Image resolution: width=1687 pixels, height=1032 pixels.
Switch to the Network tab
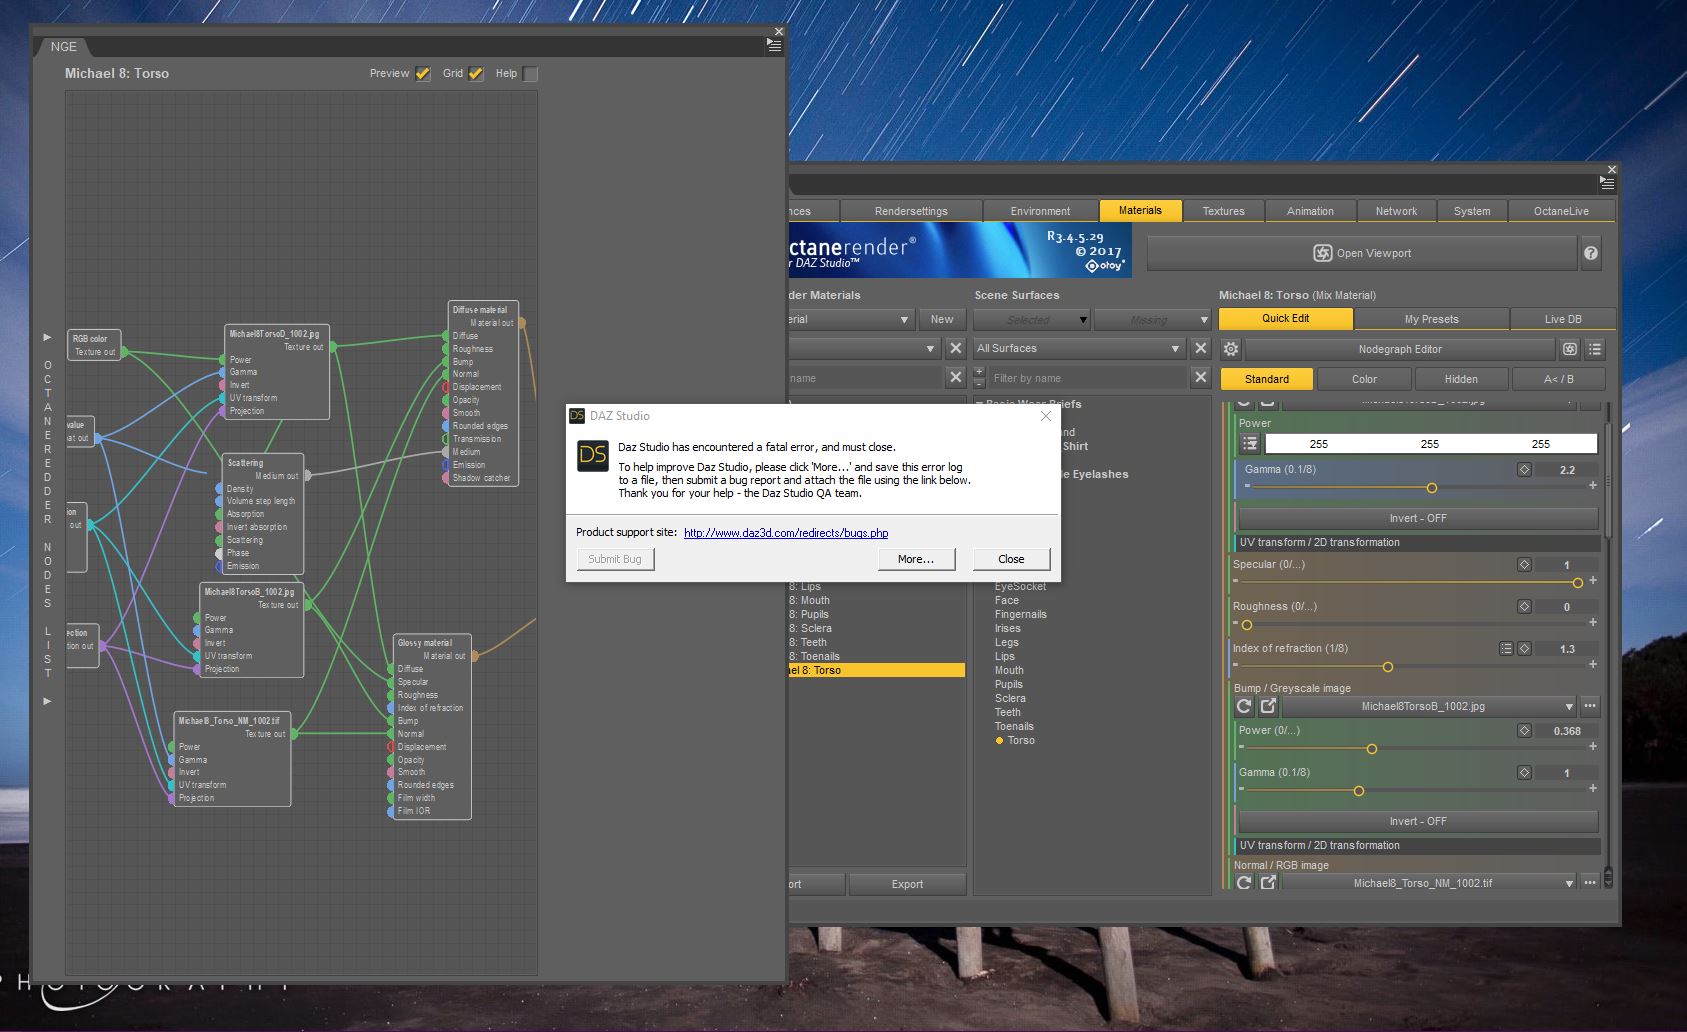[1396, 211]
